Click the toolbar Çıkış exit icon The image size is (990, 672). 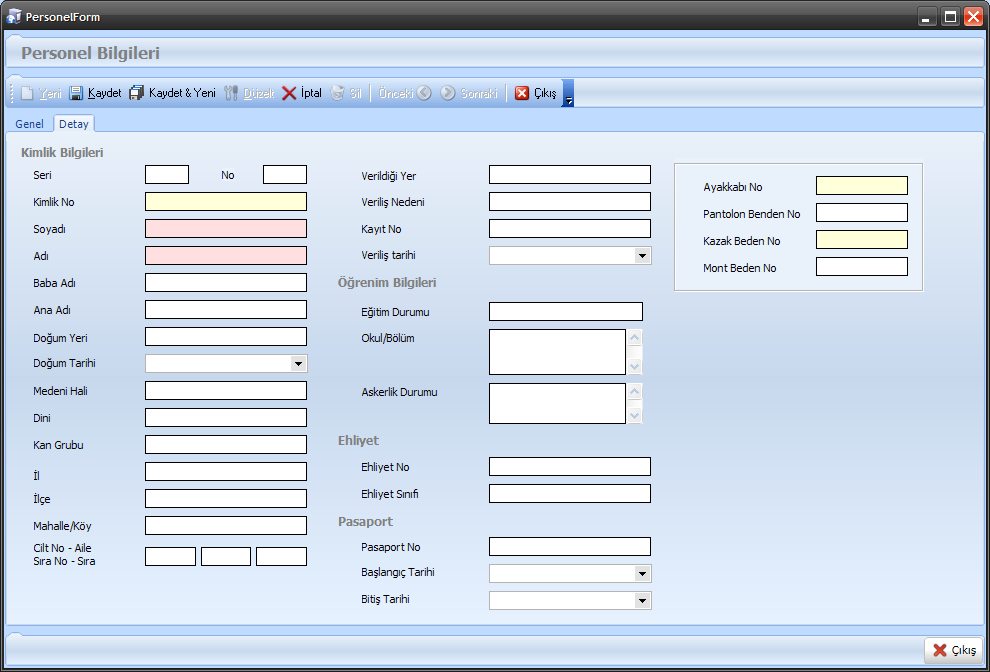click(x=522, y=93)
